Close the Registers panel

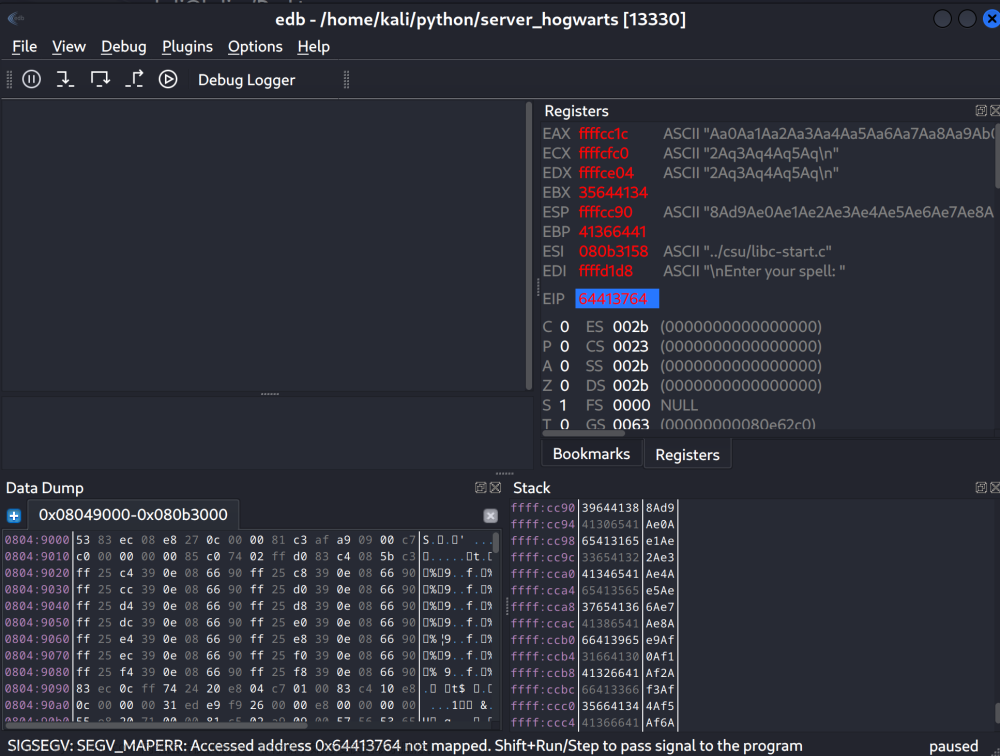coord(994,110)
